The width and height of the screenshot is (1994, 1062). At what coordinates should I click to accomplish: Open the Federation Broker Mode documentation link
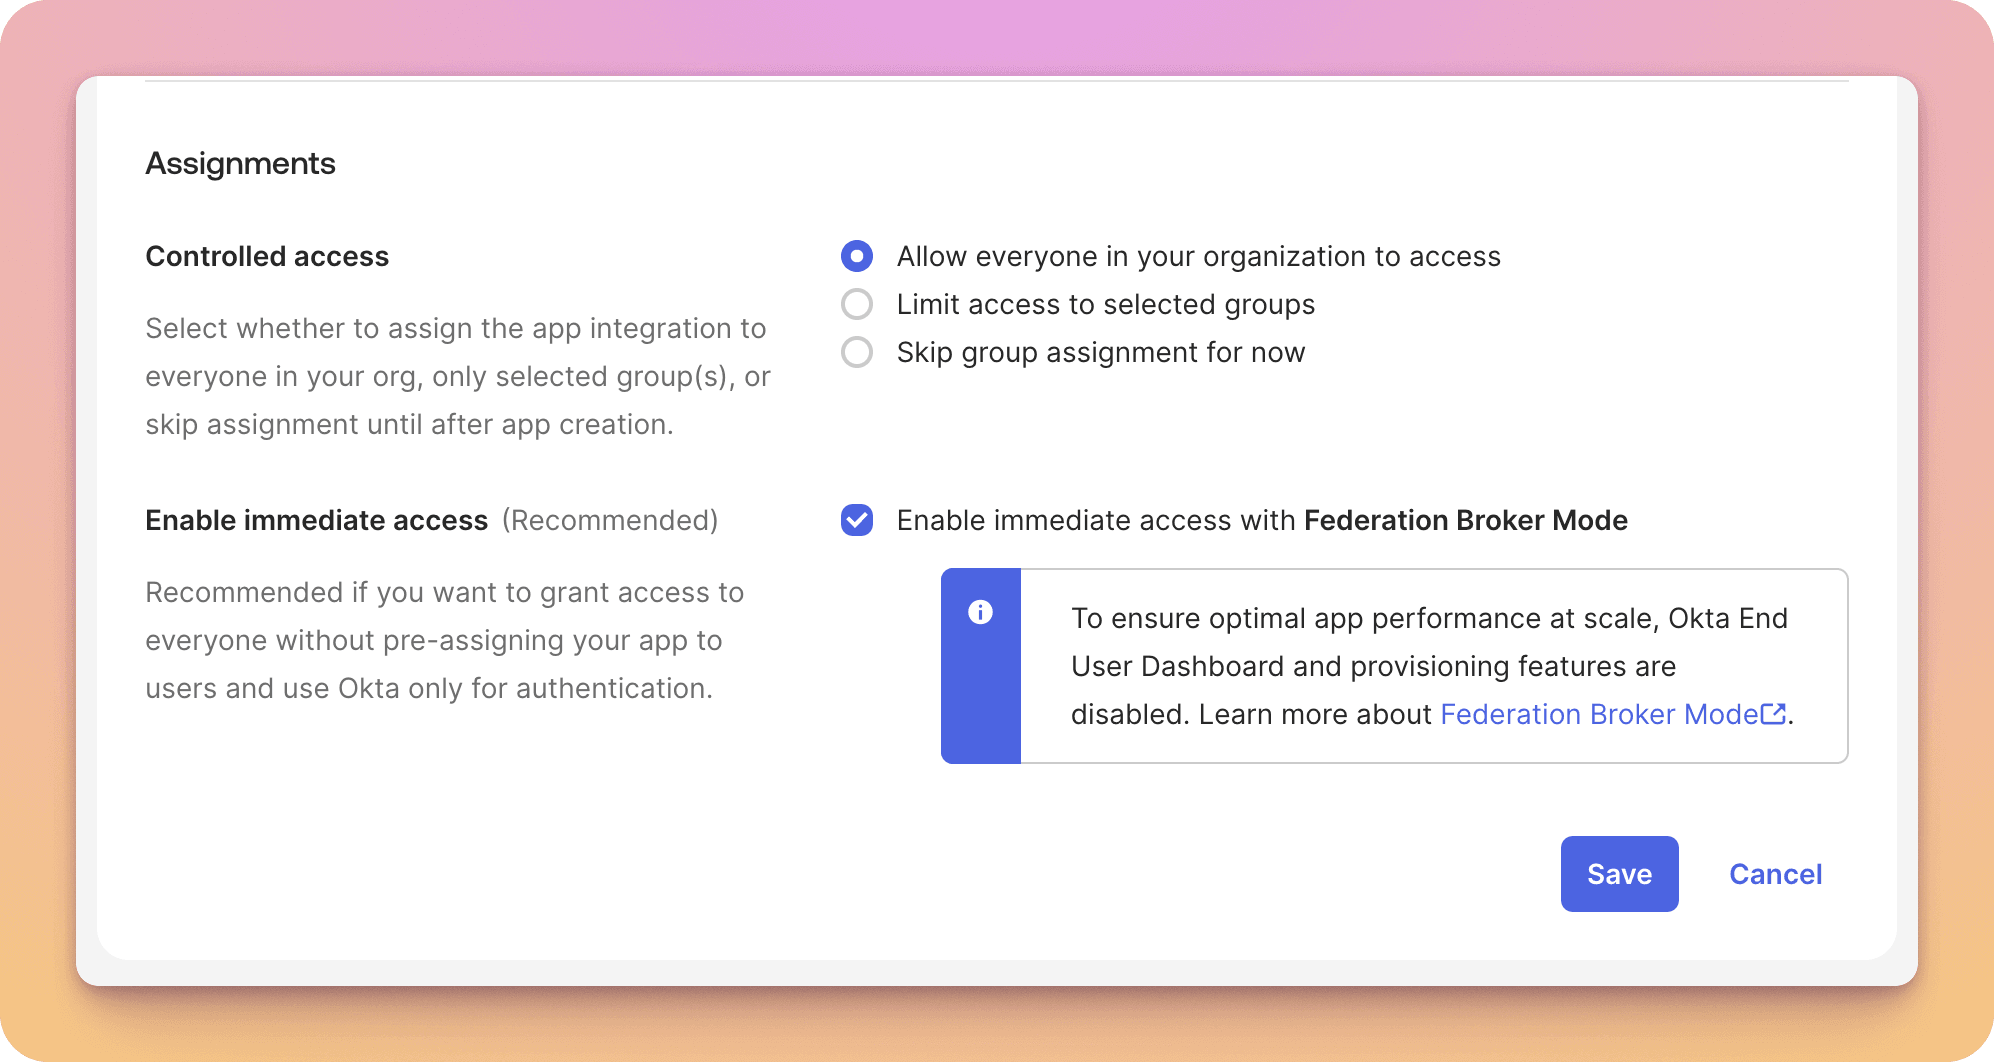(x=1600, y=714)
